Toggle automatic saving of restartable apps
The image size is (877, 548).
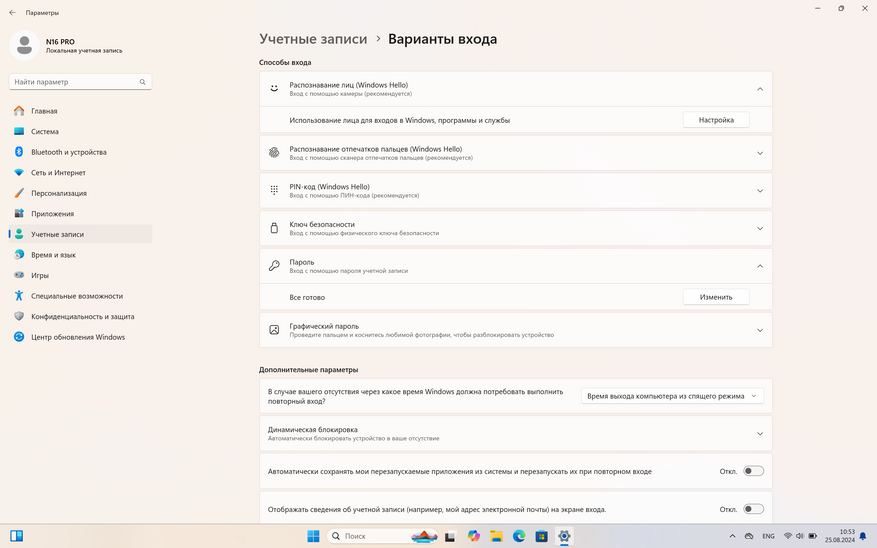[x=753, y=471]
